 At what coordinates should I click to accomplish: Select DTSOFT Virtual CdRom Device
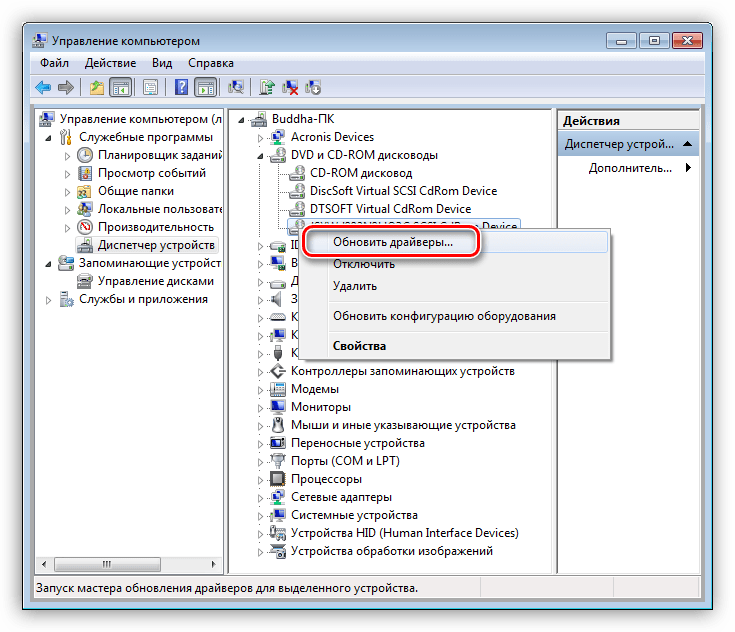(390, 209)
